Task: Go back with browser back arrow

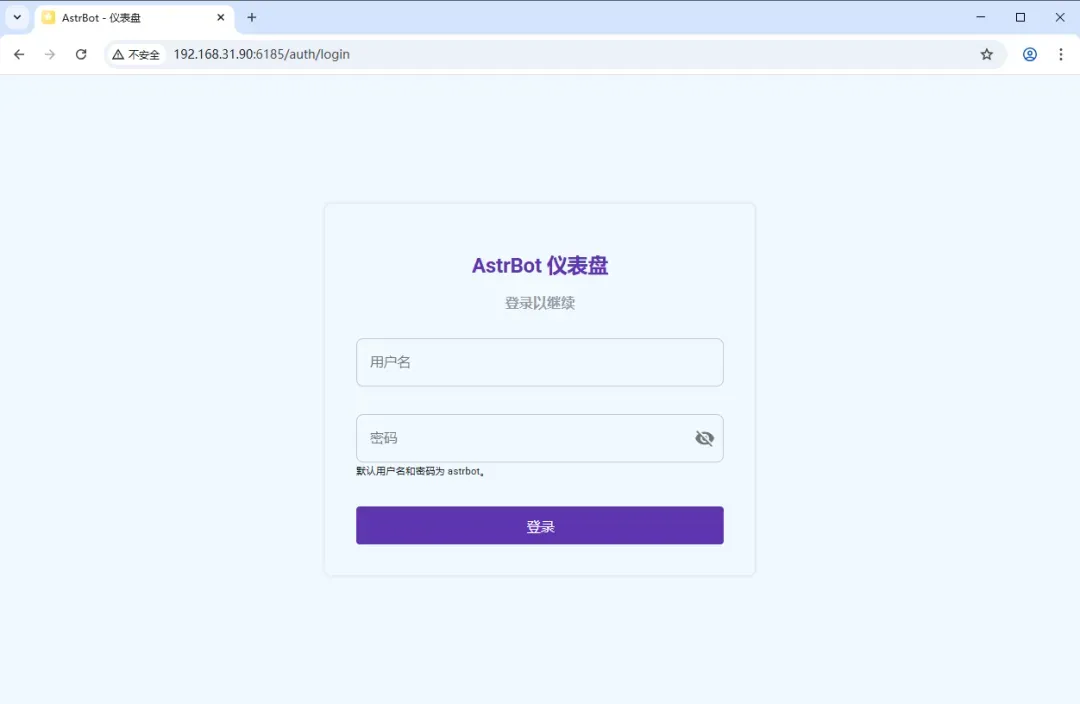Action: (x=19, y=54)
